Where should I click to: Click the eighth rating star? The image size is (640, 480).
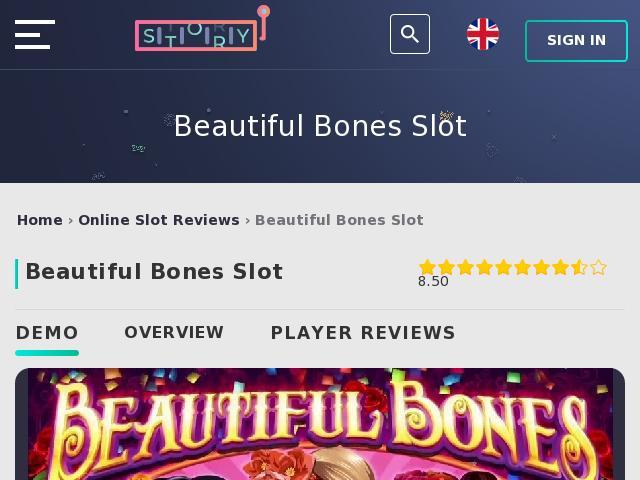coord(560,267)
